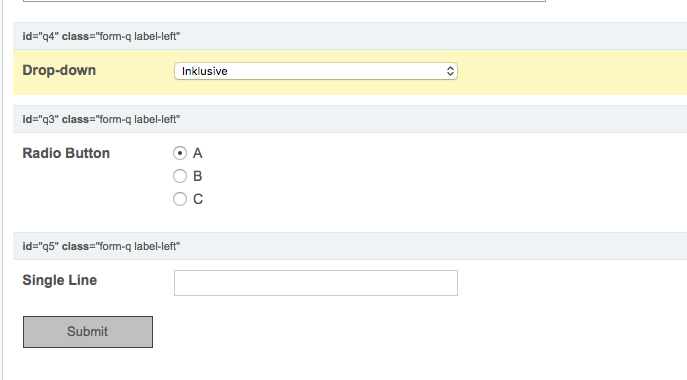Click the "Single Line" field label

click(60, 280)
